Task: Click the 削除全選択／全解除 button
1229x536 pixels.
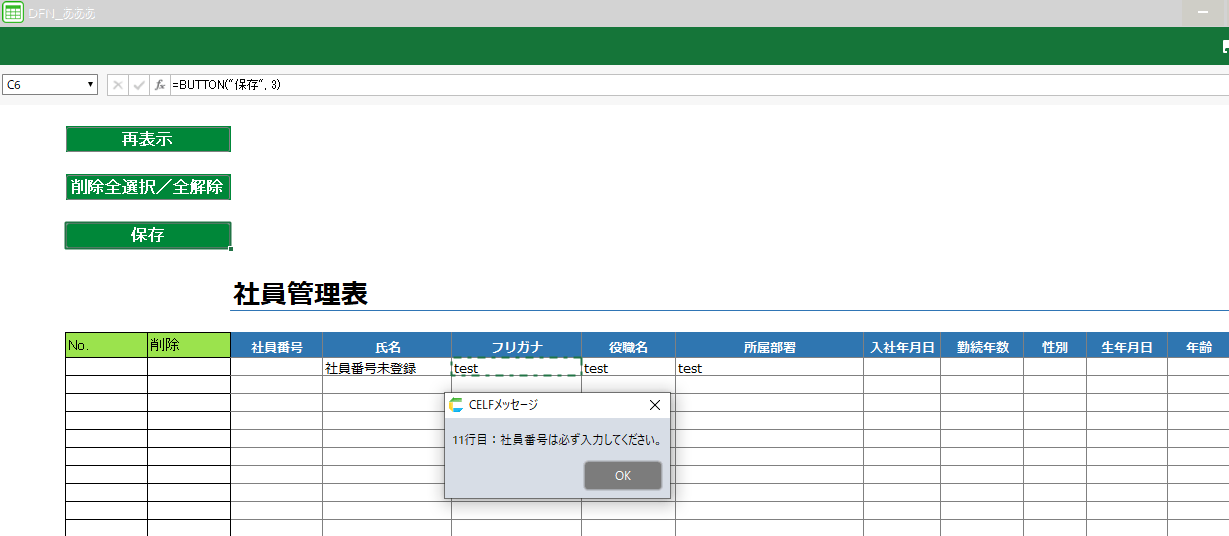Action: tap(148, 187)
